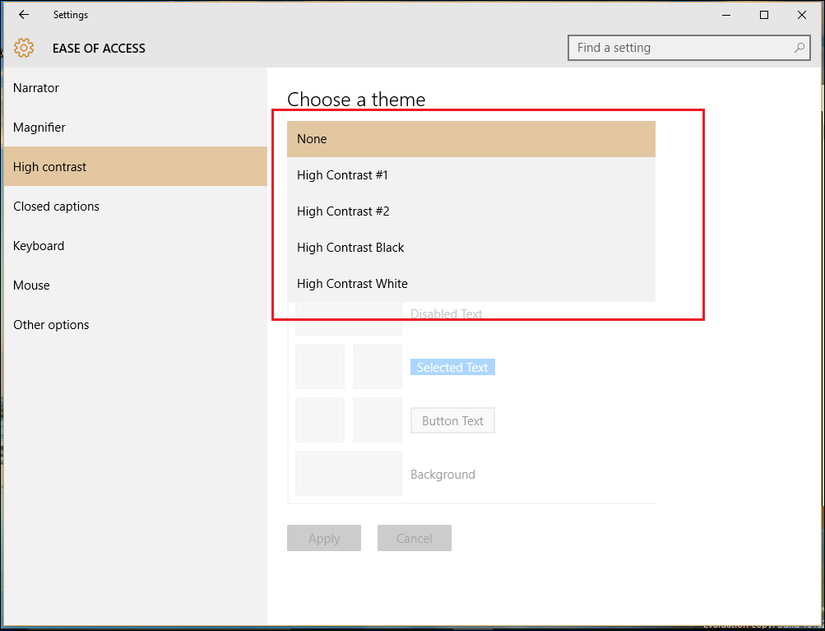
Task: Select High contrast in the sidebar
Action: tap(50, 166)
